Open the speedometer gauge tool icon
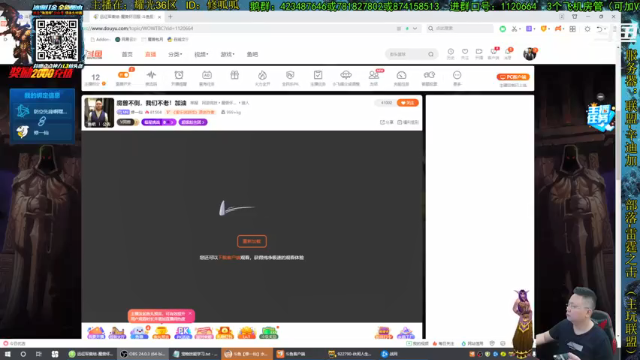Image resolution: width=640 pixels, height=360 pixels. pyautogui.click(x=401, y=75)
